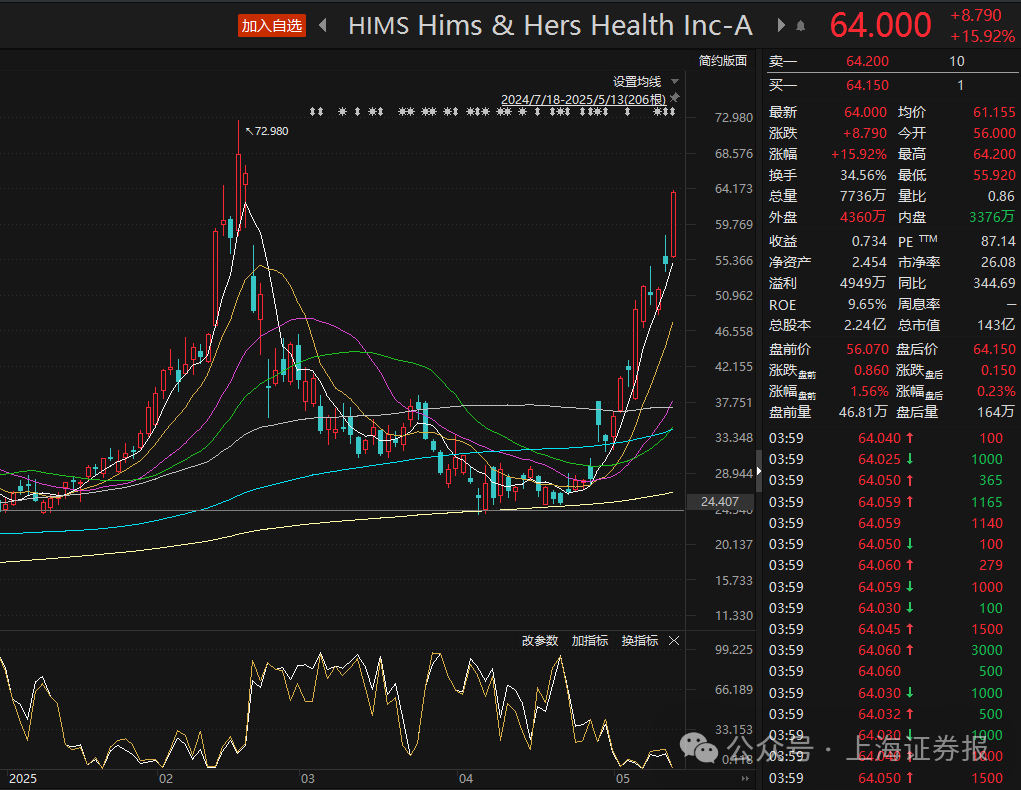1021x790 pixels.
Task: Click the 2024/7/18-2025/5/13 date range link
Action: click(583, 100)
